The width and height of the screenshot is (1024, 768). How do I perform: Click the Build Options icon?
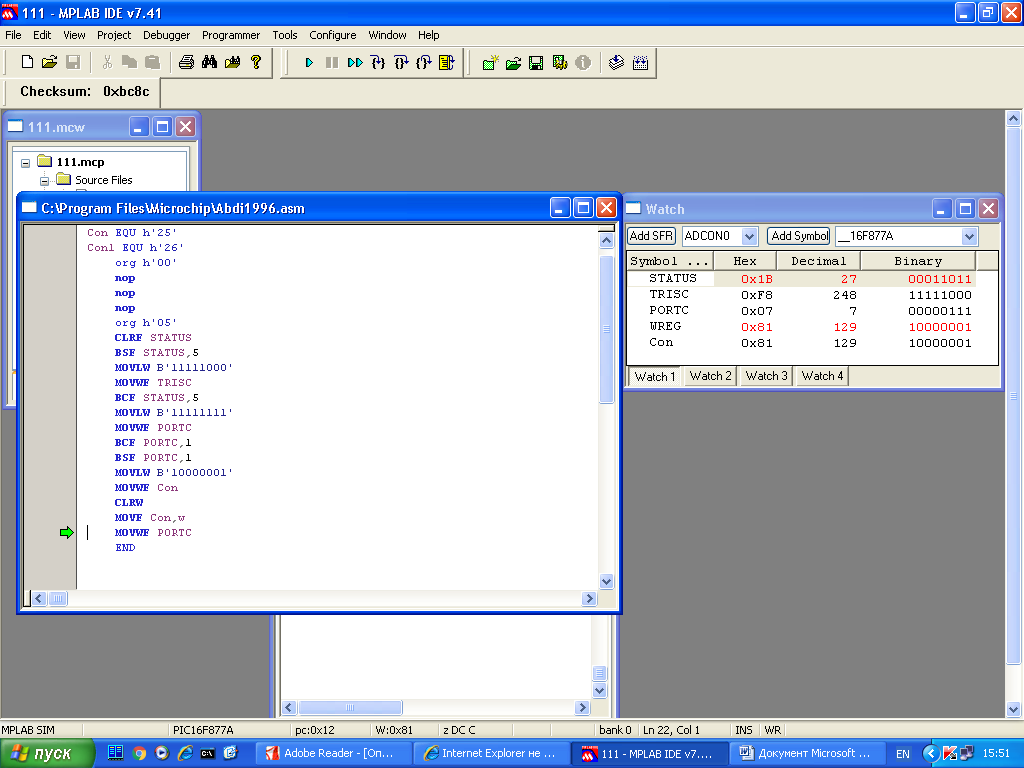click(560, 63)
